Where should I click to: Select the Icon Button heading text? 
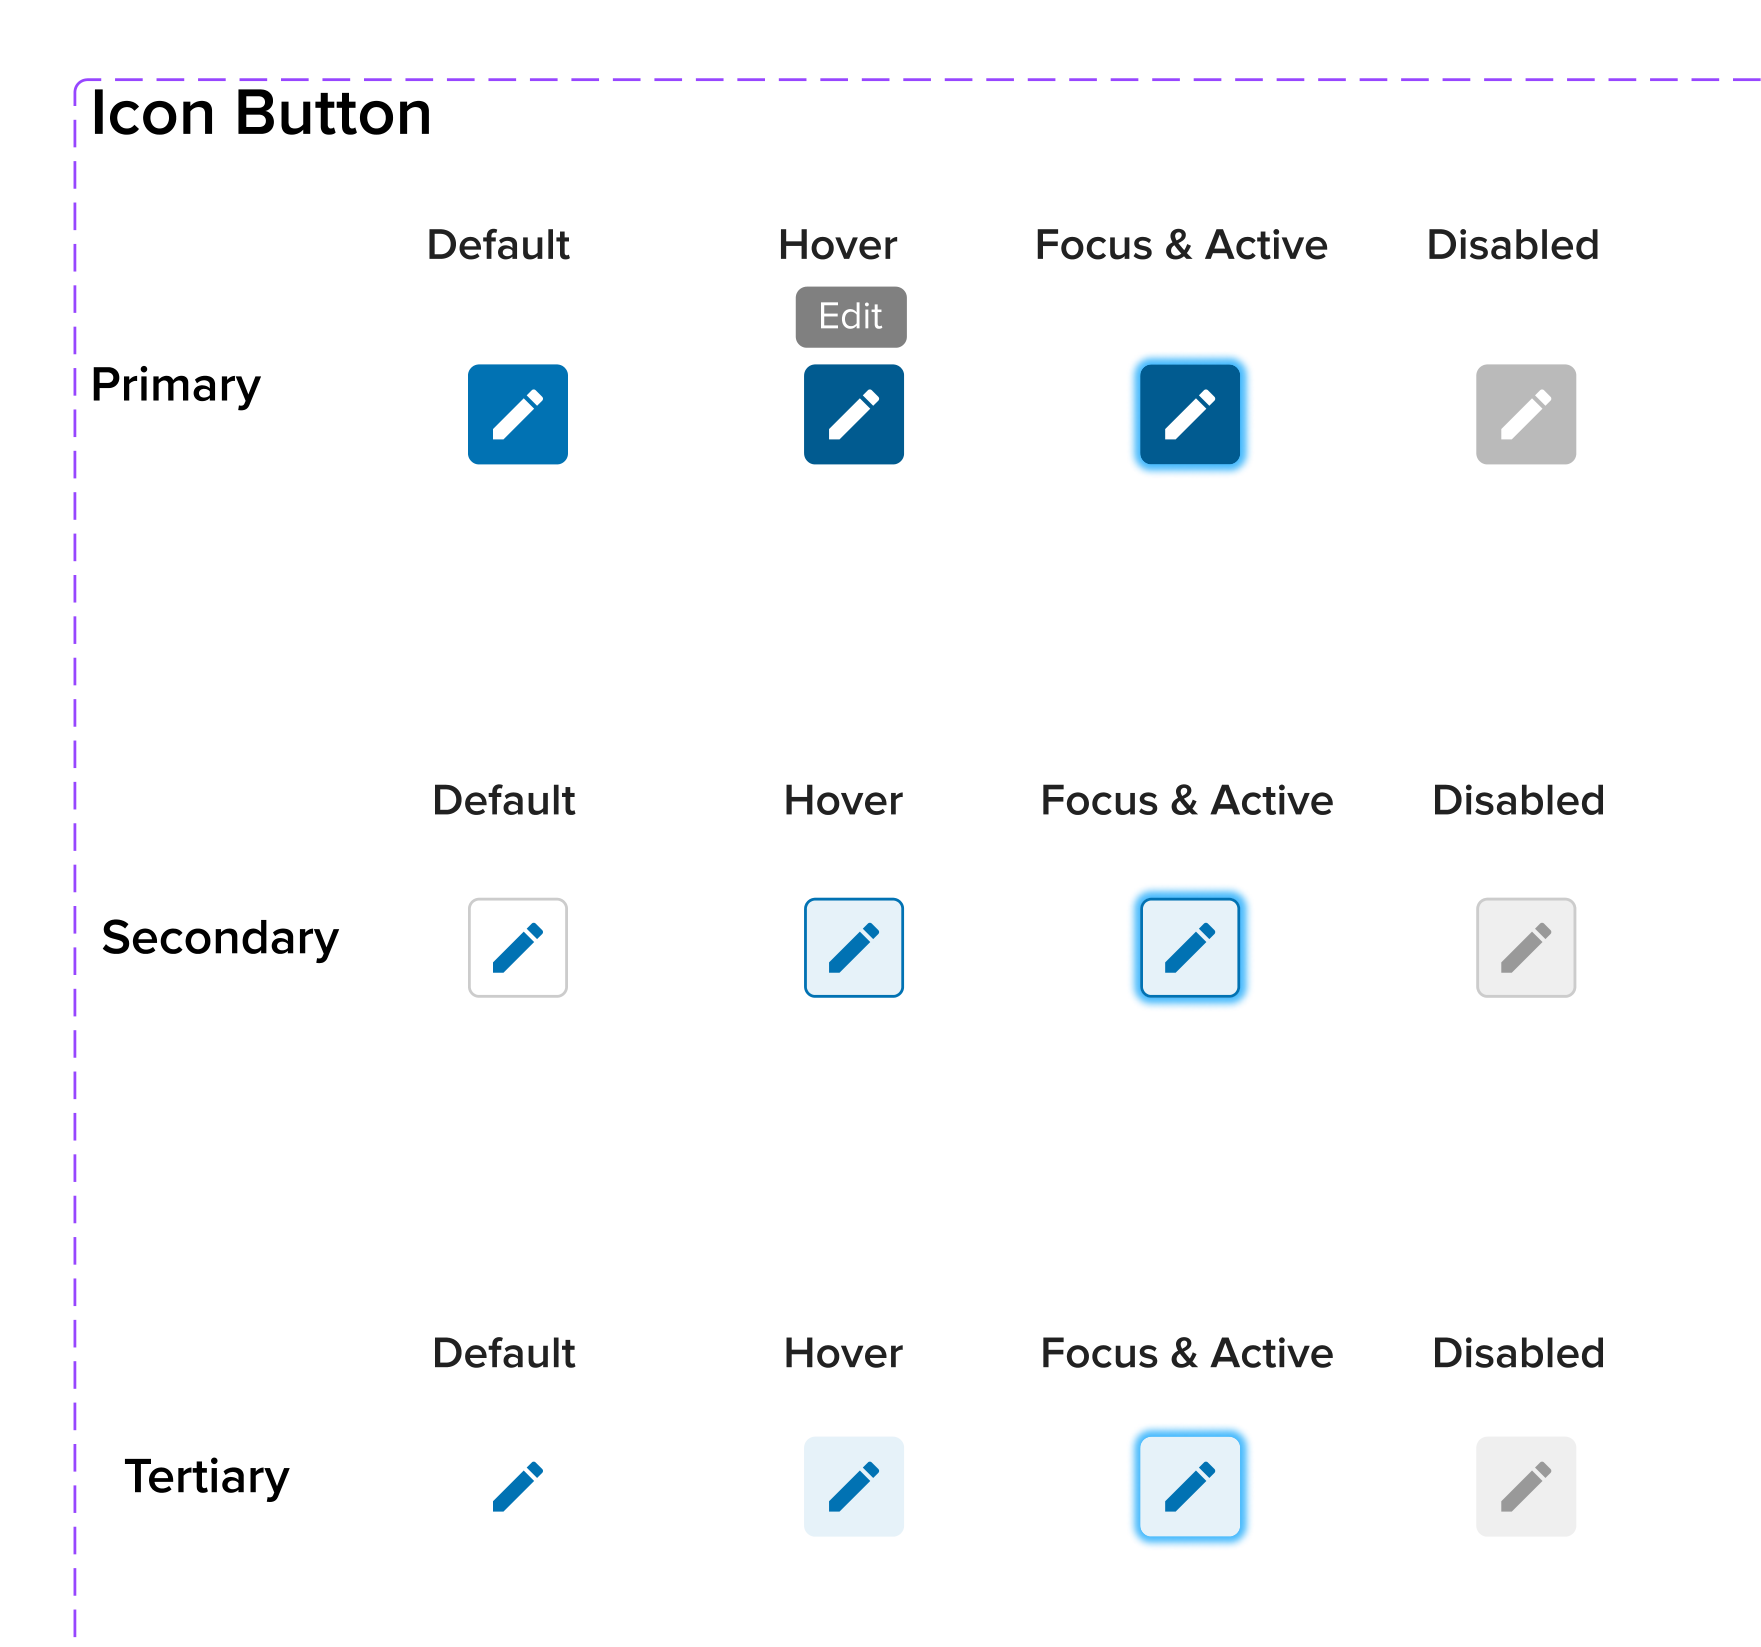(x=261, y=113)
